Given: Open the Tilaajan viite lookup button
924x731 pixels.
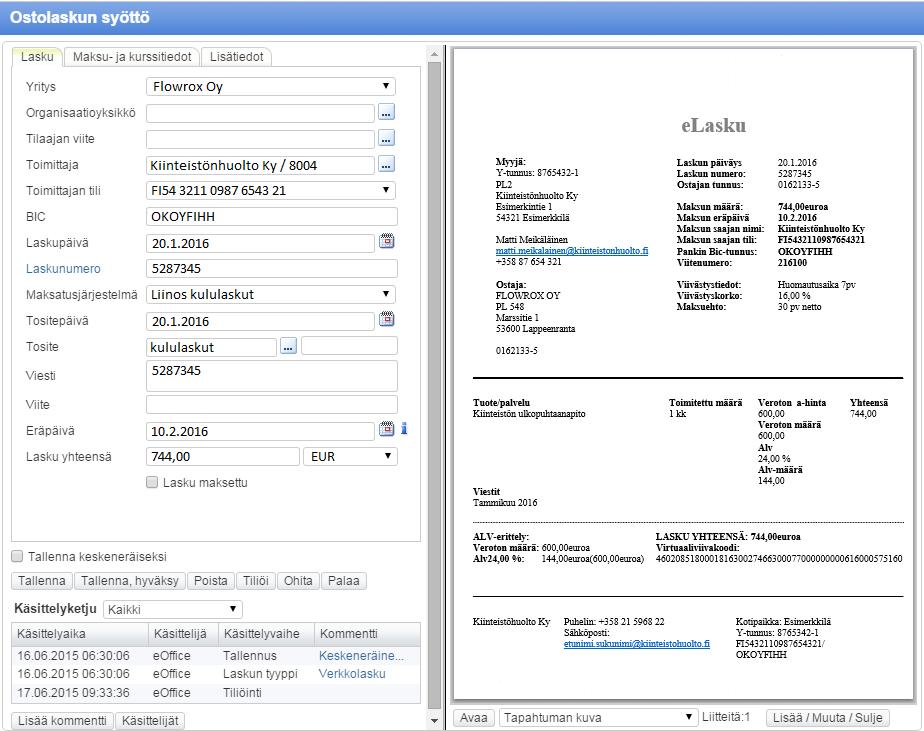Looking at the screenshot, I should coord(386,139).
